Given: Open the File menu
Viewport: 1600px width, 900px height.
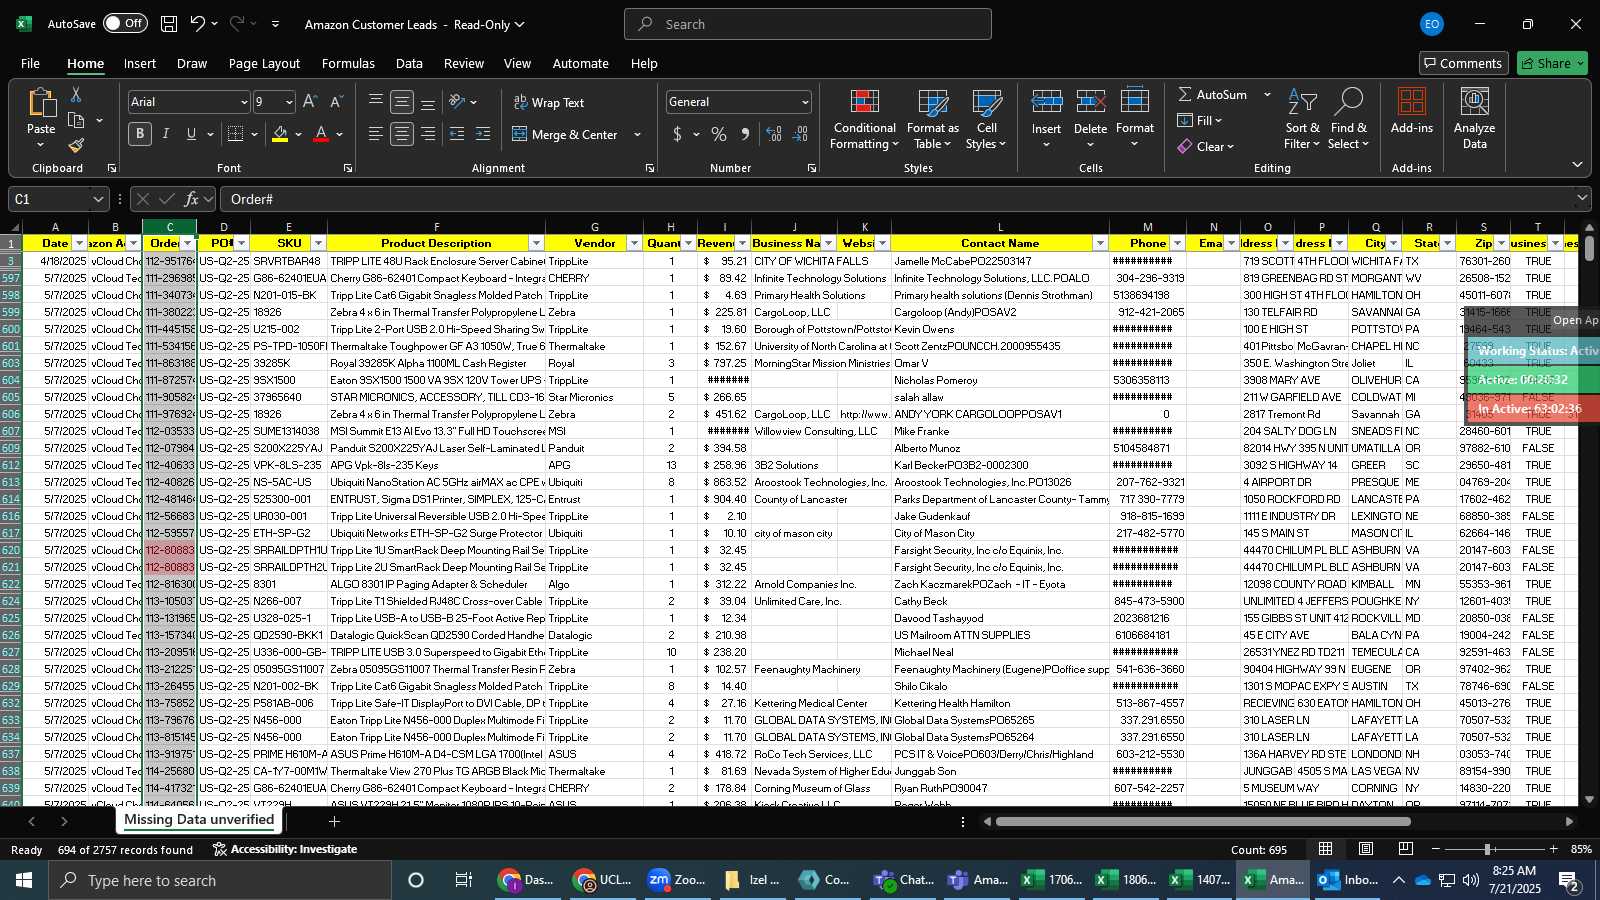Looking at the screenshot, I should 31,63.
